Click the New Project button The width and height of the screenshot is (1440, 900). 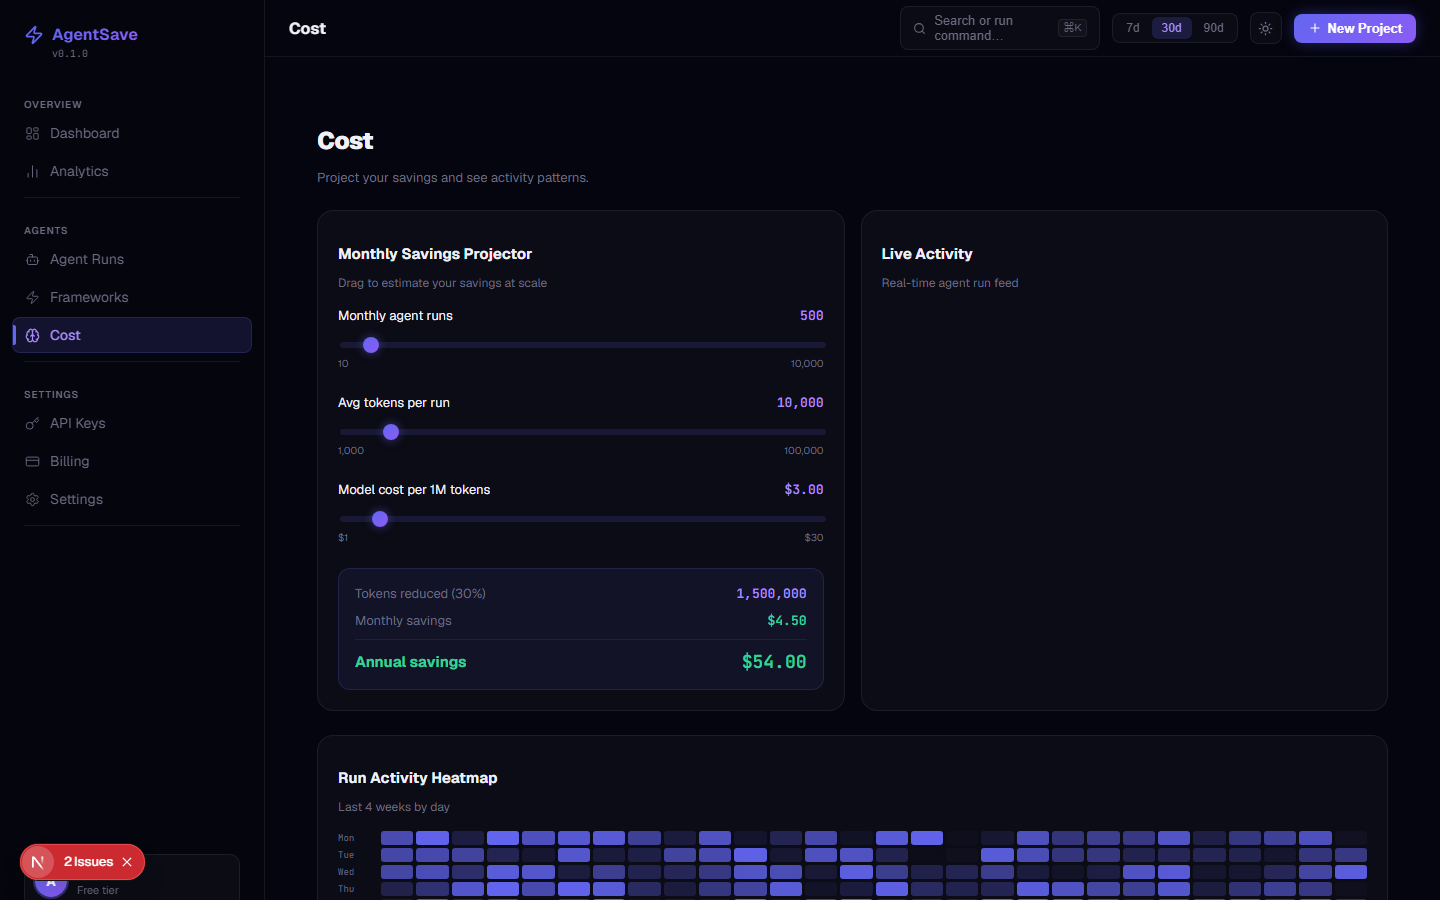(x=1355, y=28)
